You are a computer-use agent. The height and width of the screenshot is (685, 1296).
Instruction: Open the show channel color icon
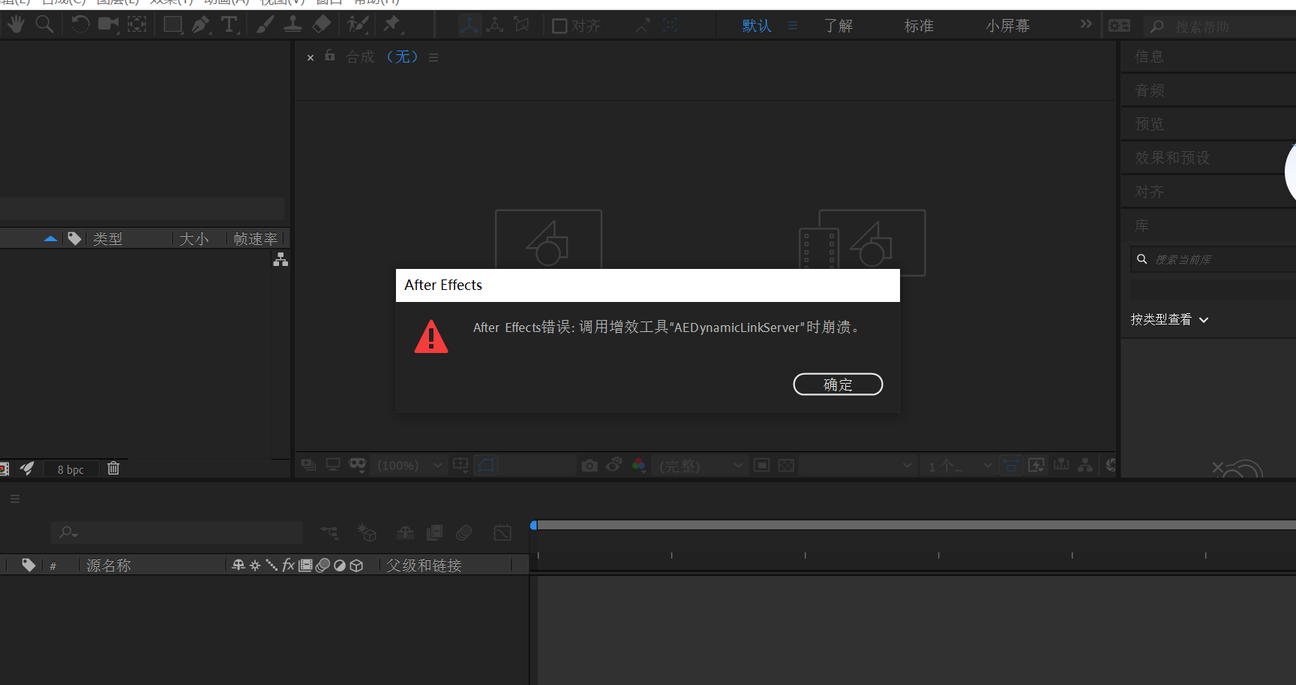(x=639, y=465)
